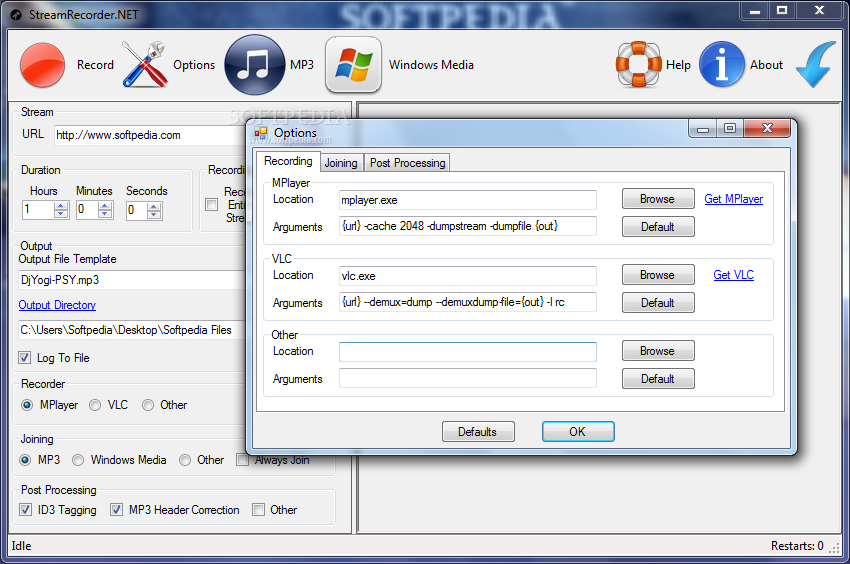This screenshot has width=850, height=564.
Task: Decrease the Minutes value
Action: tap(105, 214)
